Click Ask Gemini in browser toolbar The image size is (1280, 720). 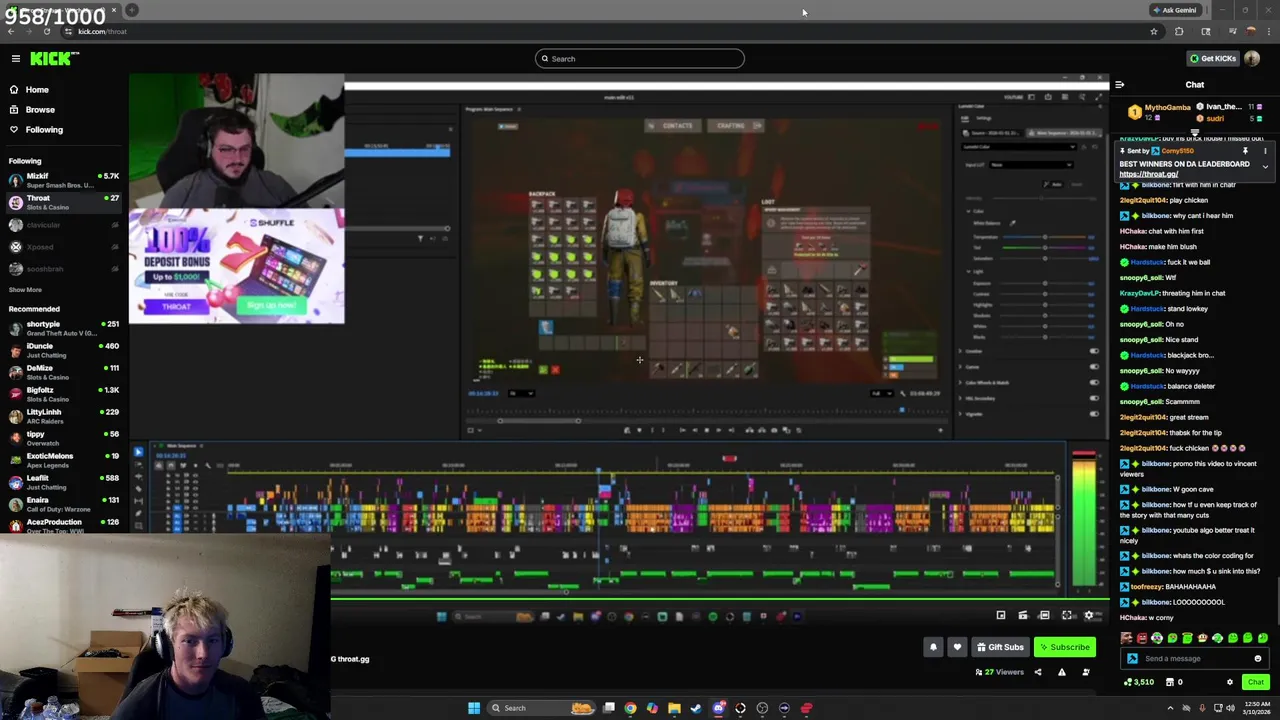(x=1175, y=10)
